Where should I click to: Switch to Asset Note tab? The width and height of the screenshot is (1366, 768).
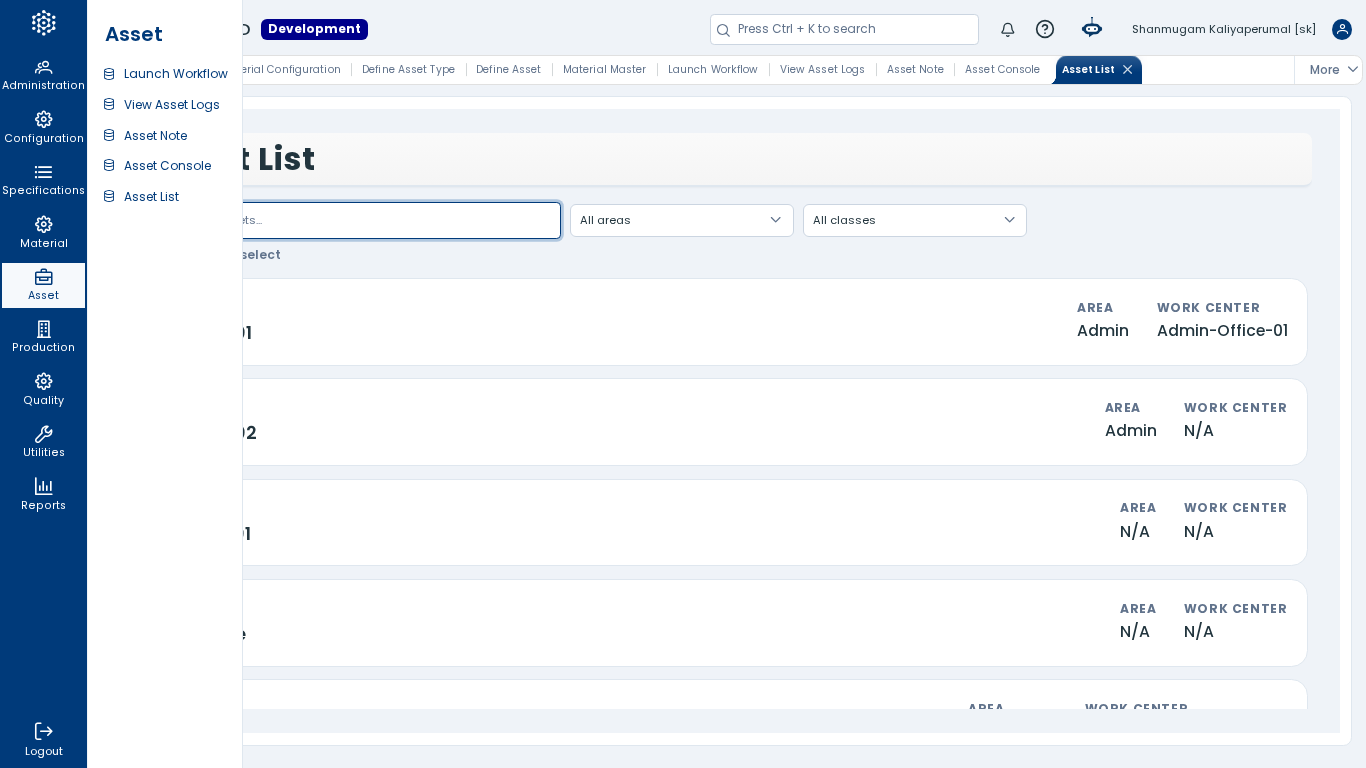point(915,70)
